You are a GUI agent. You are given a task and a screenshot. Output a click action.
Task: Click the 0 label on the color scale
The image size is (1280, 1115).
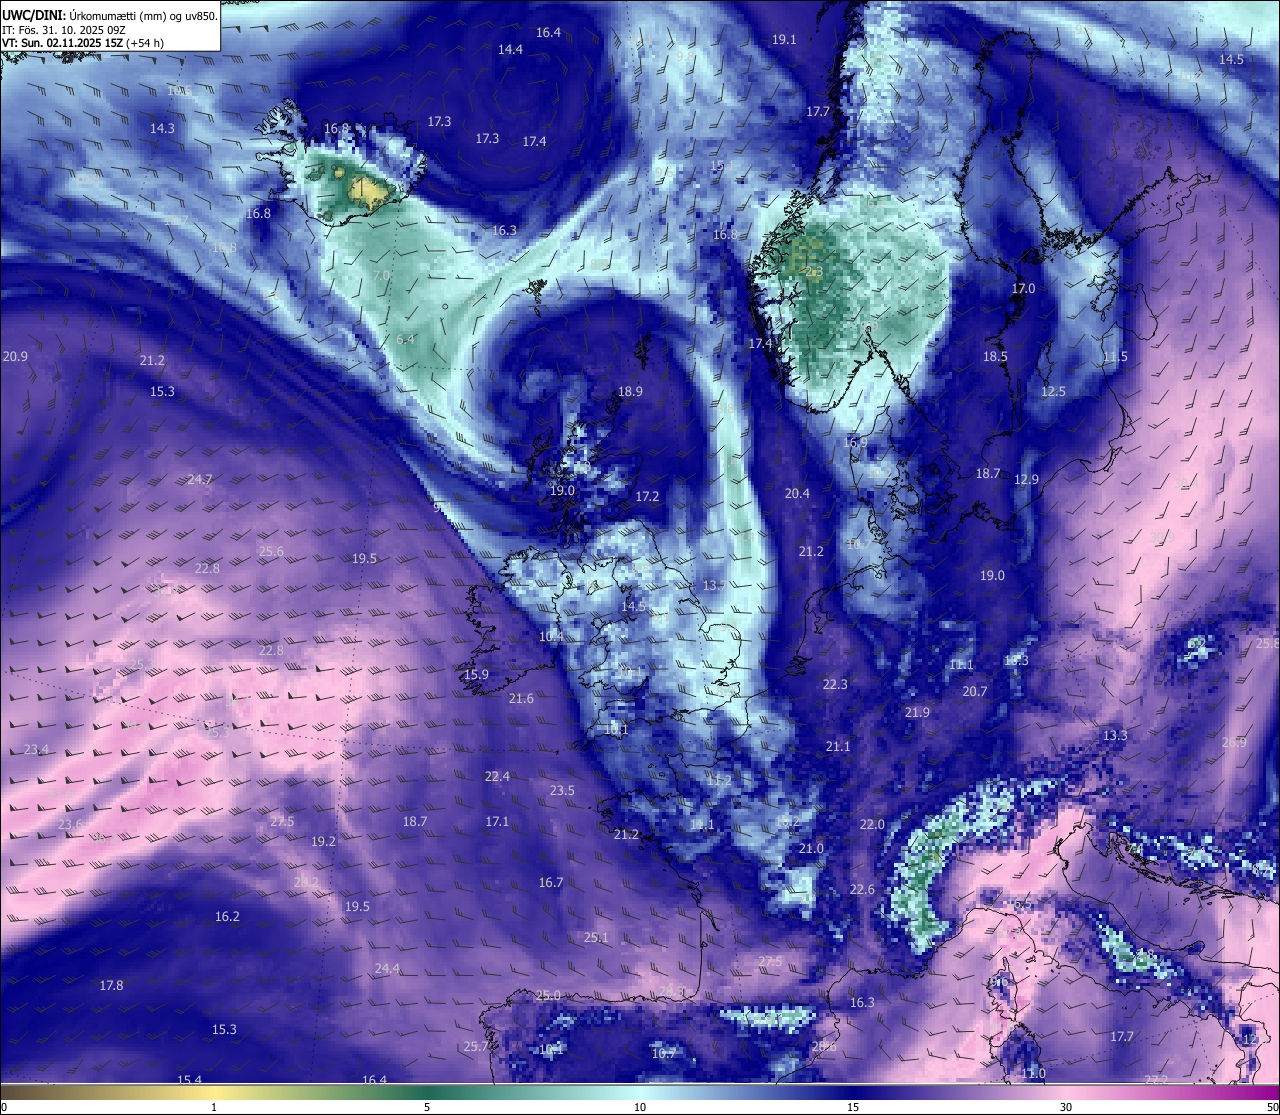pos(4,1107)
